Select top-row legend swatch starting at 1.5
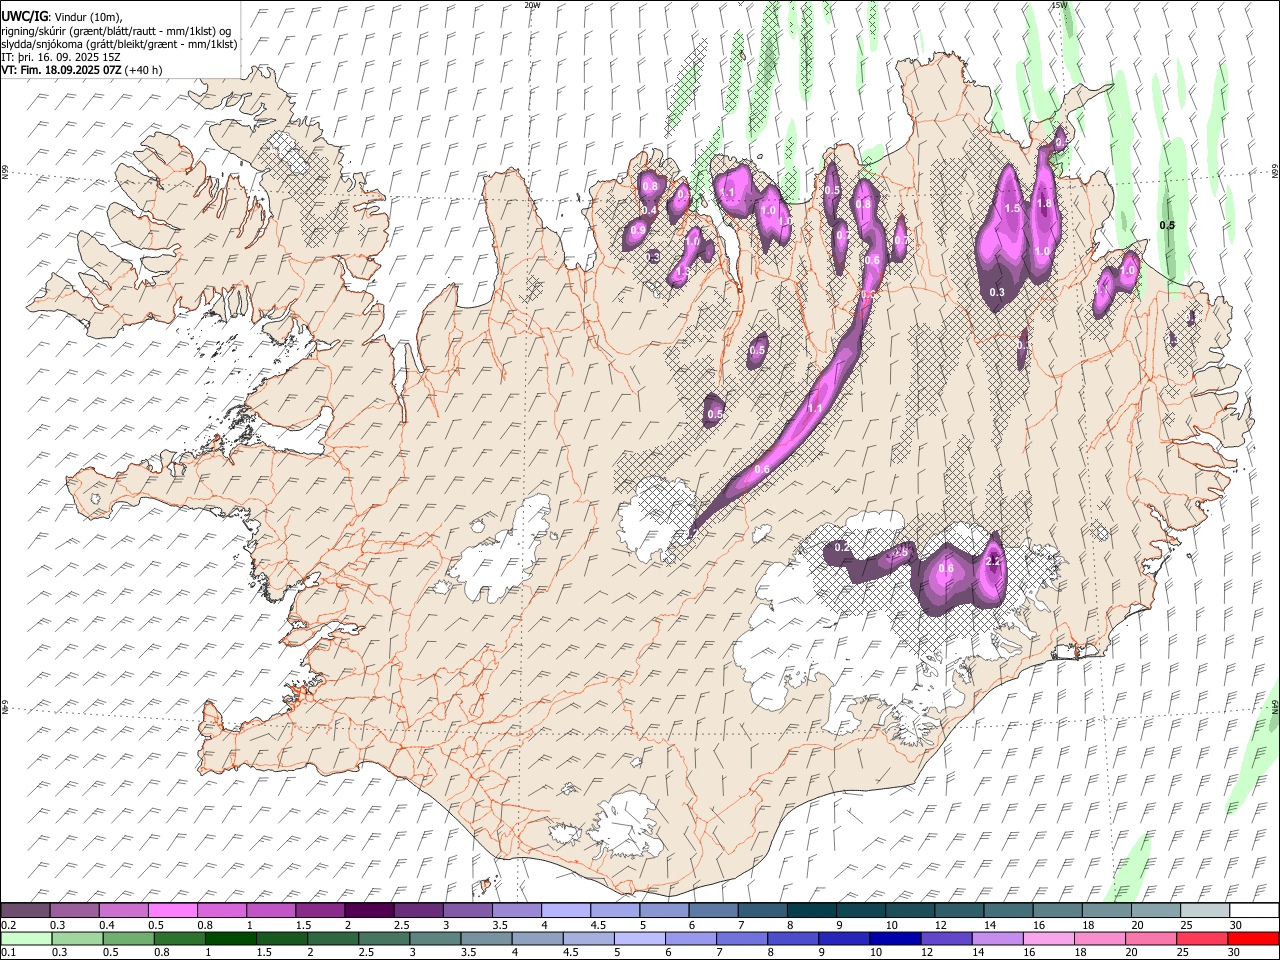 [320, 910]
